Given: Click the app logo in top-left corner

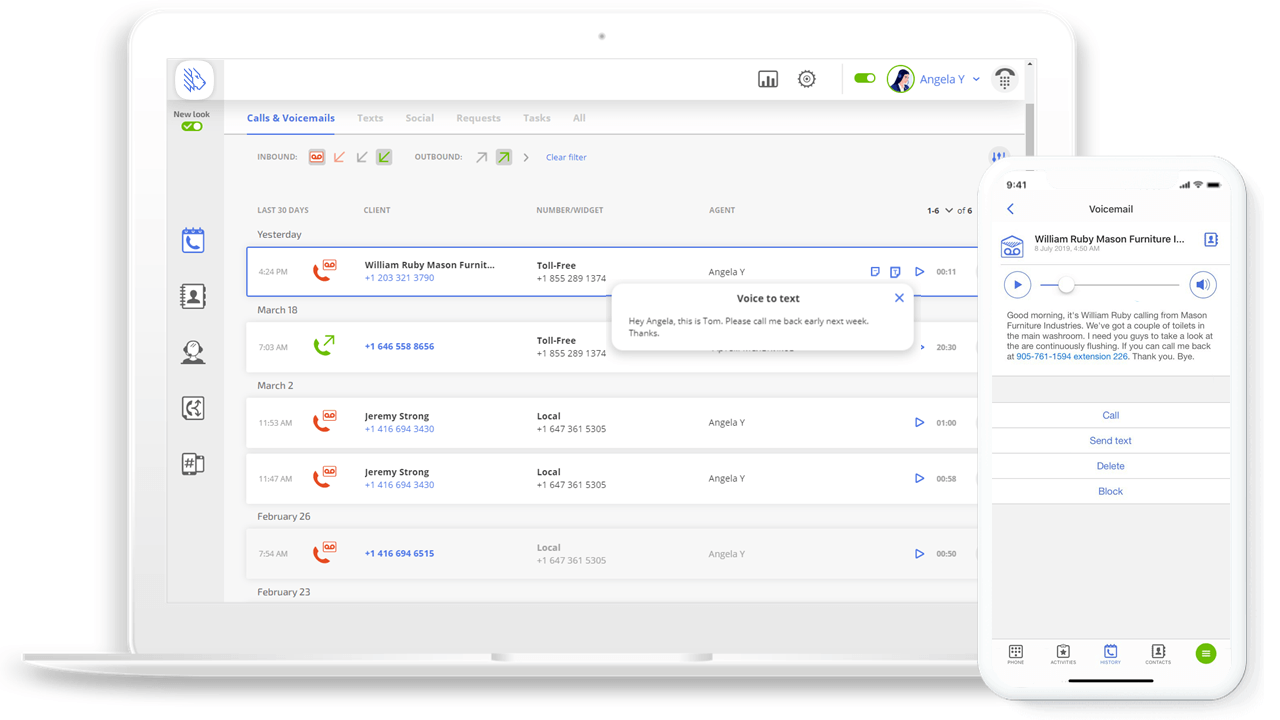Looking at the screenshot, I should 194,79.
